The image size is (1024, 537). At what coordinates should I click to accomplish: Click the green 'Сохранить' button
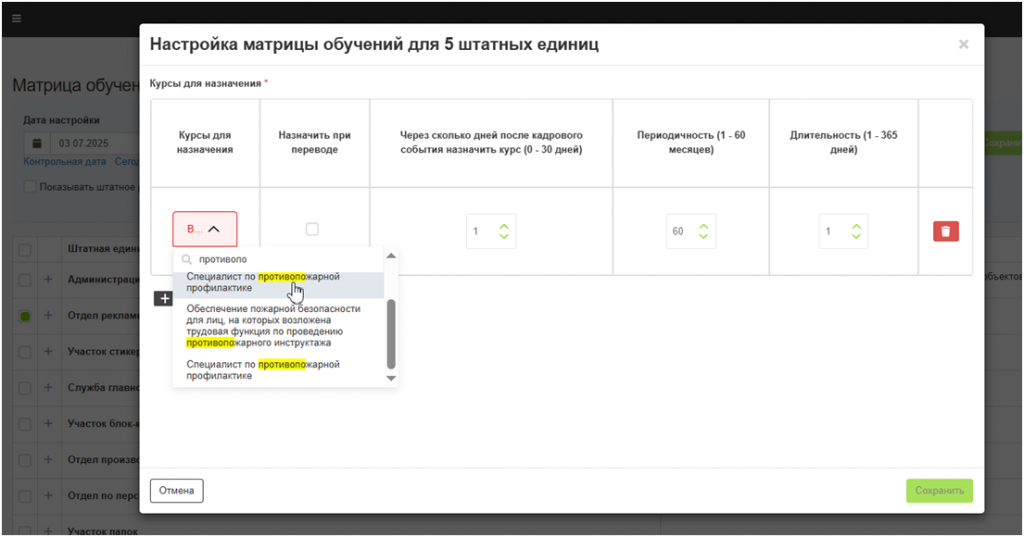pos(938,491)
